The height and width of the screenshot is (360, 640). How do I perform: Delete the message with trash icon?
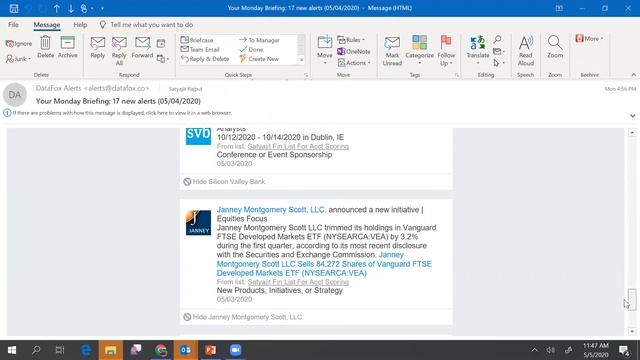(45, 47)
